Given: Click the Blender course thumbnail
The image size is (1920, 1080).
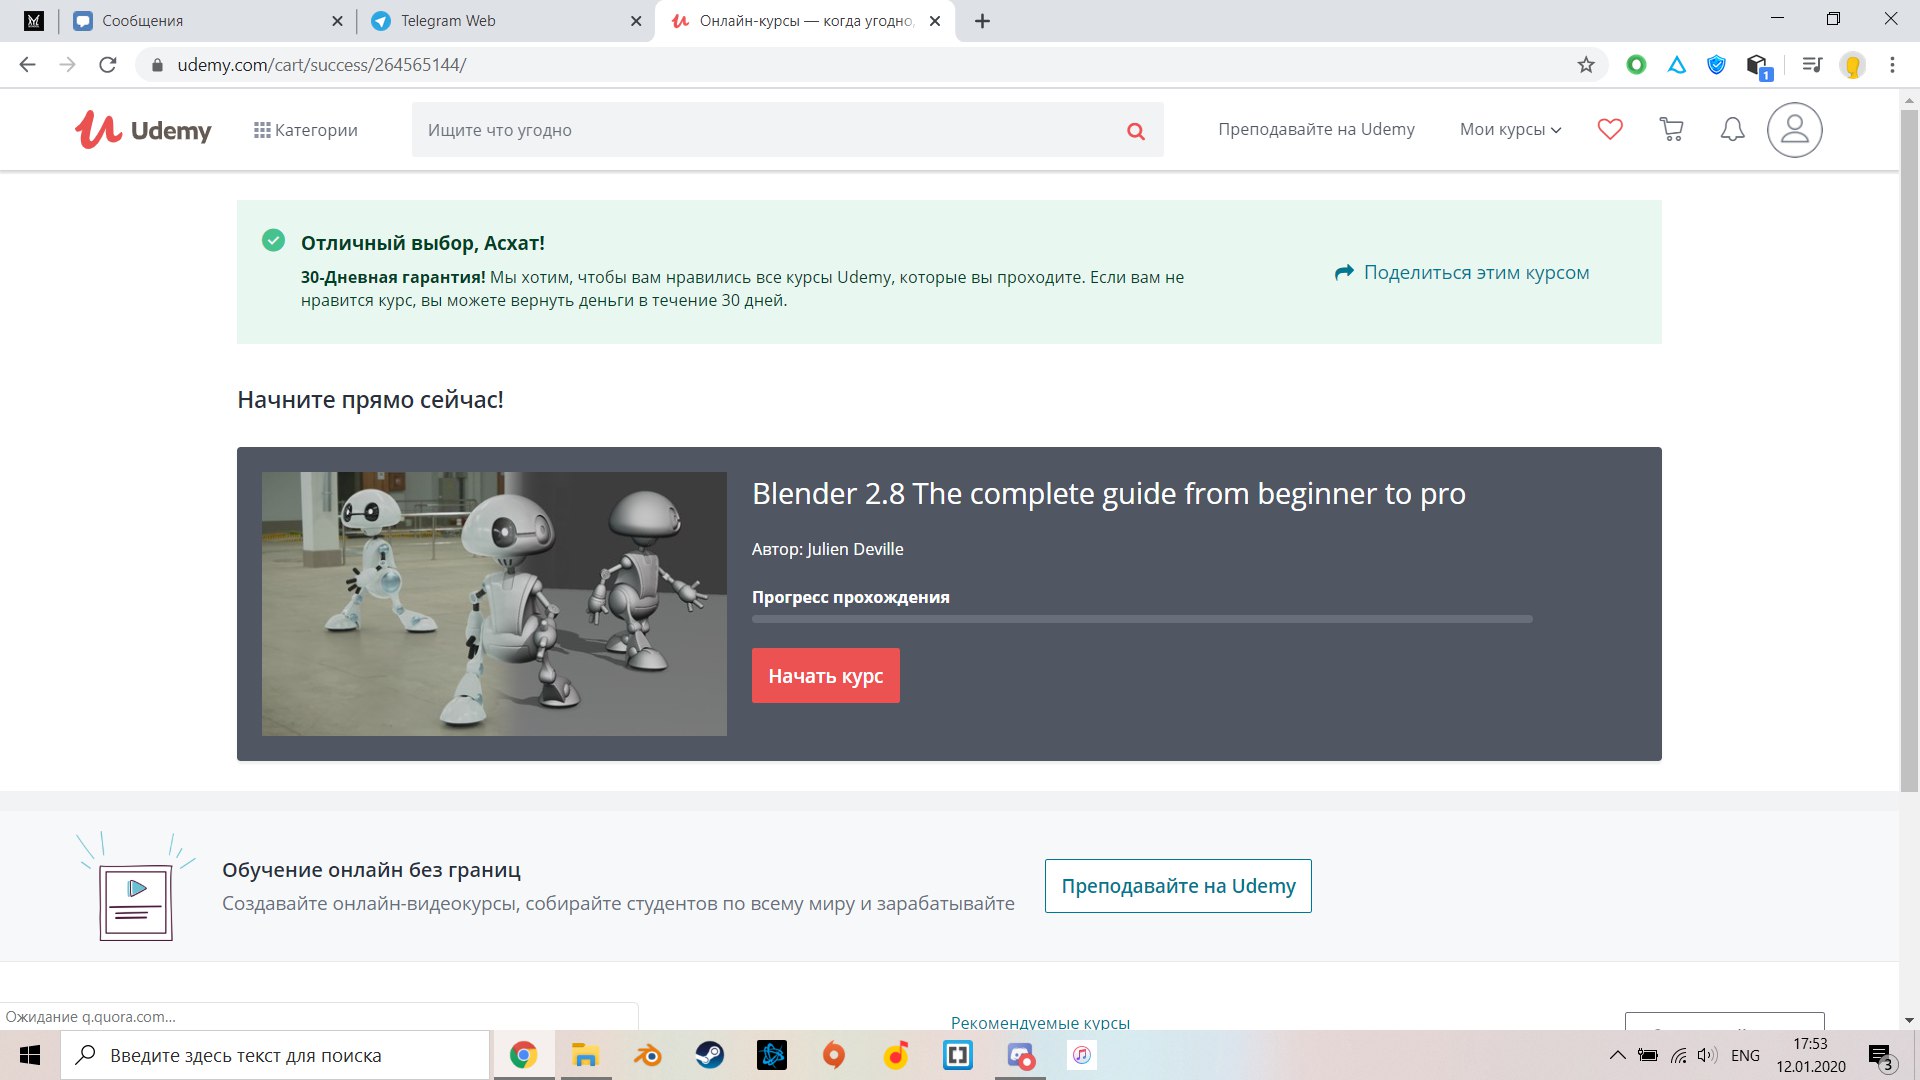Looking at the screenshot, I should (x=494, y=604).
